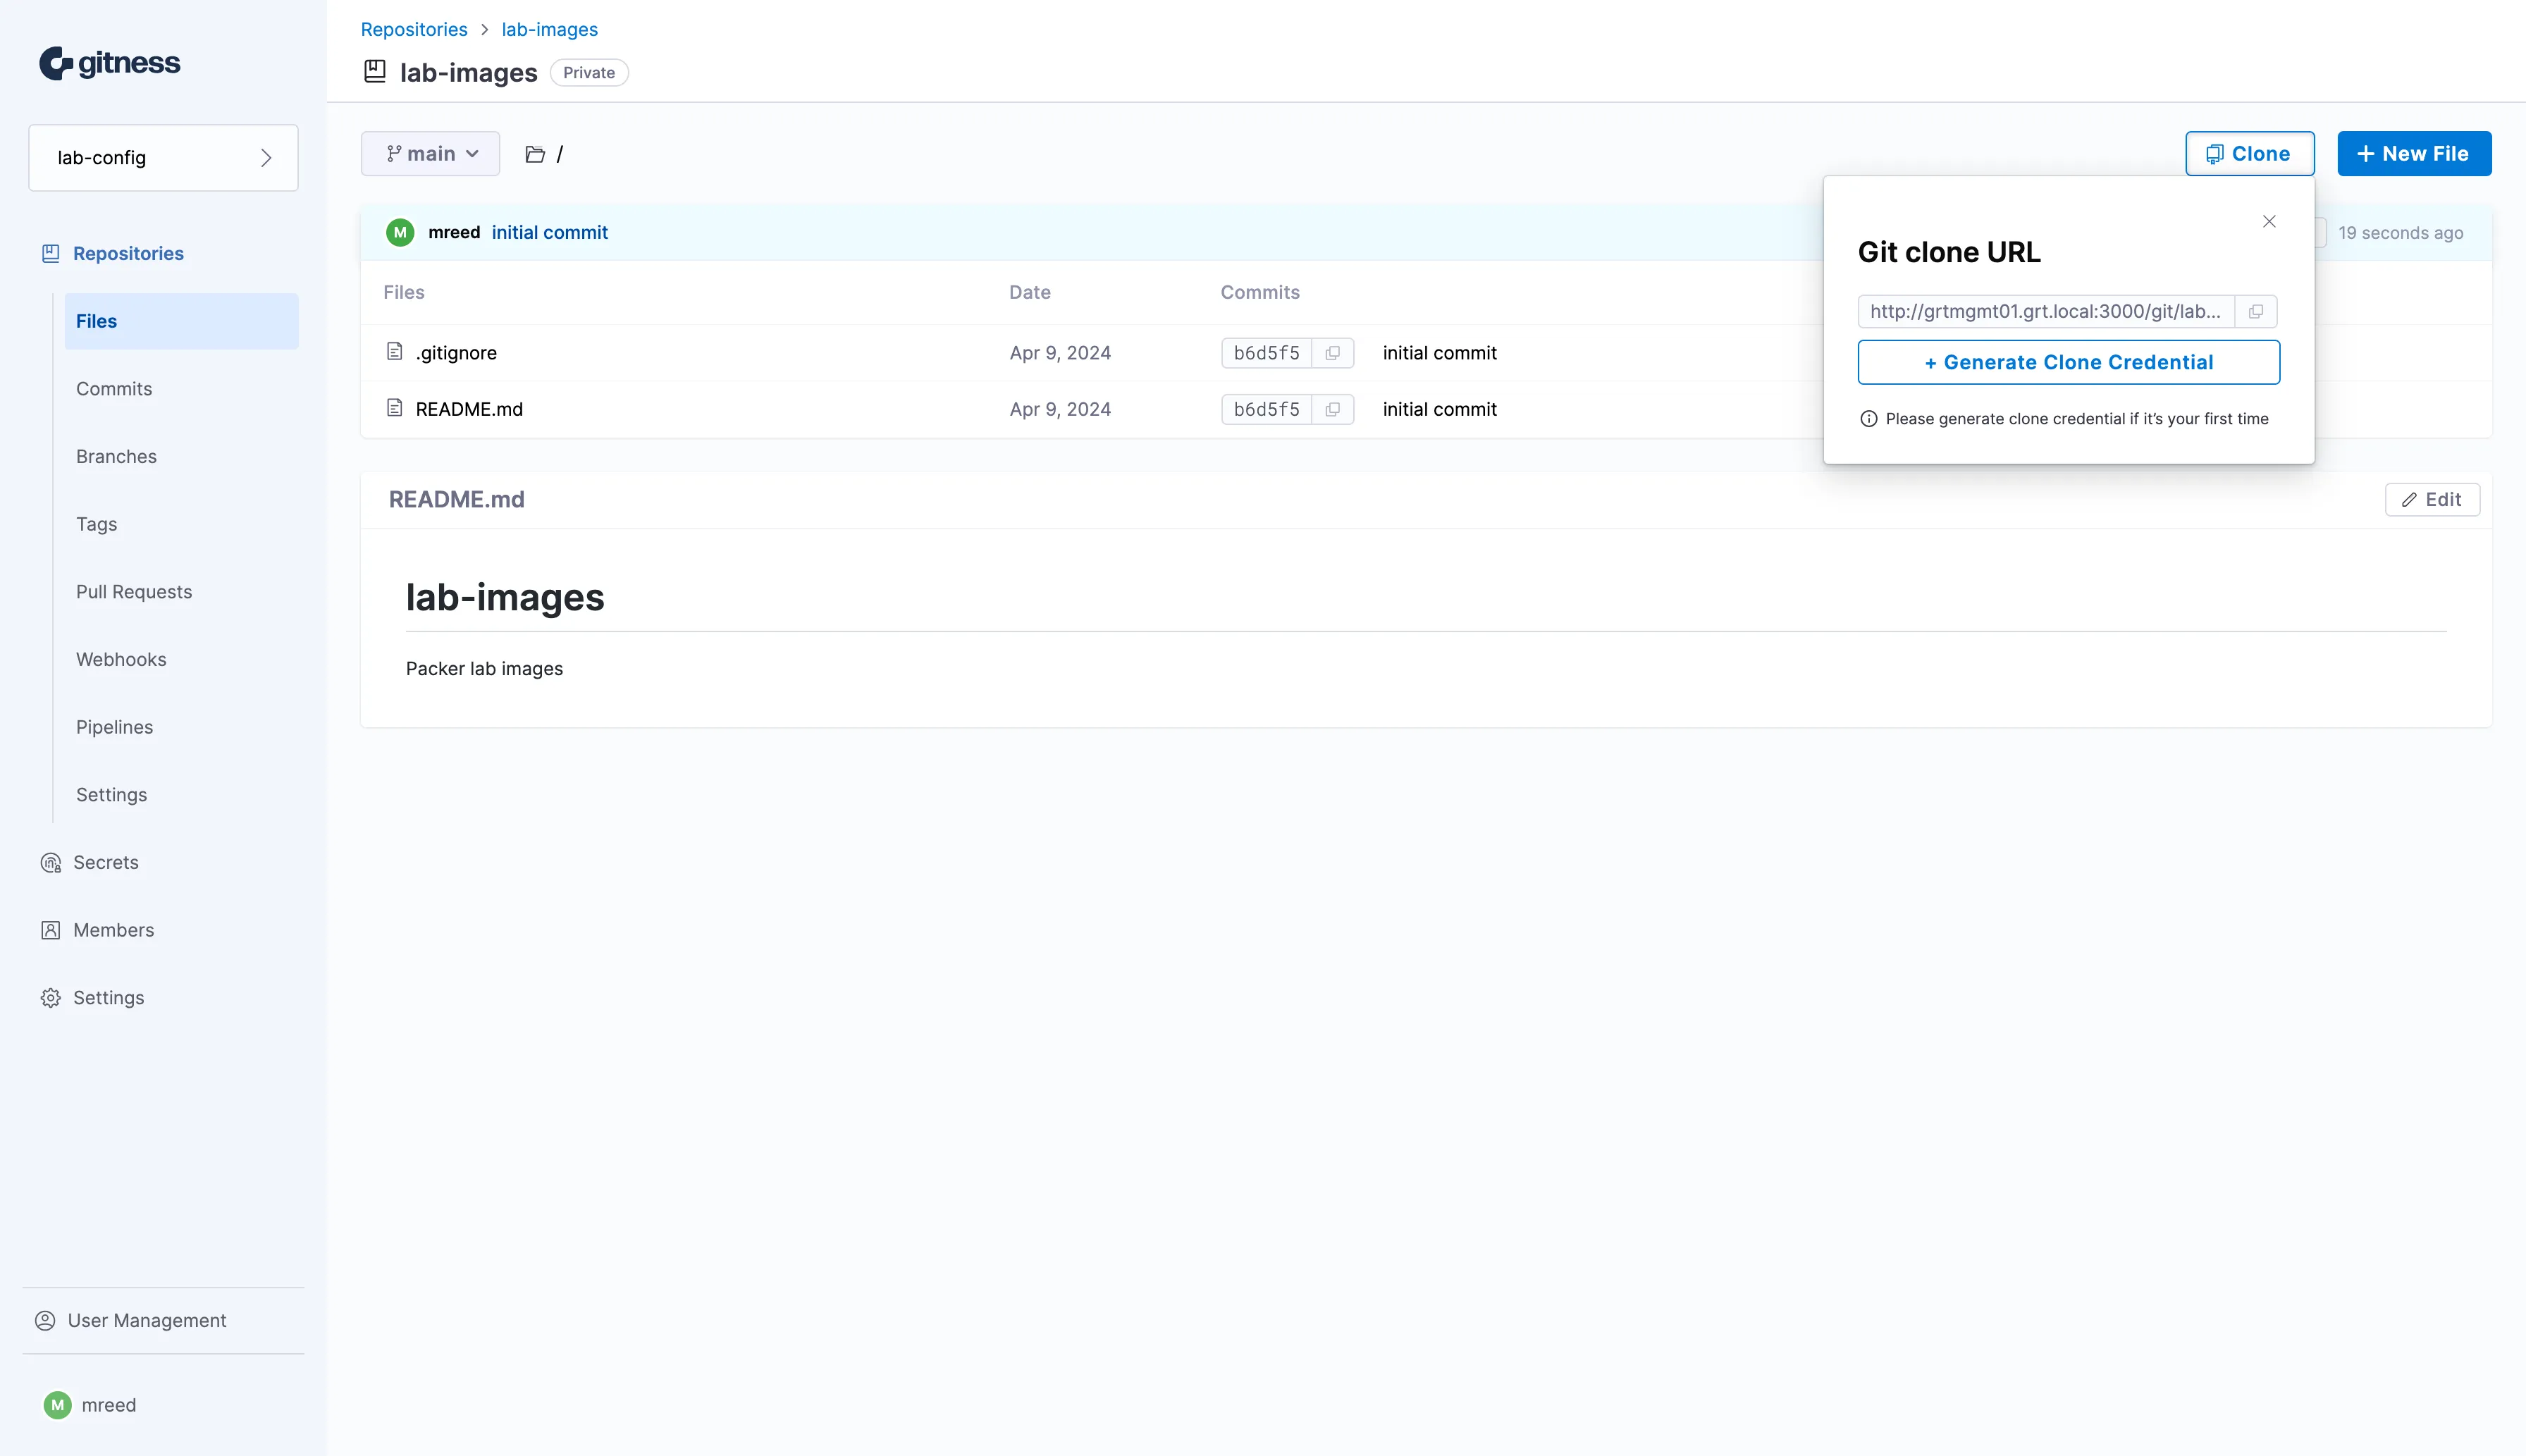This screenshot has width=2526, height=1456.
Task: Click the Commits column header
Action: (1259, 292)
